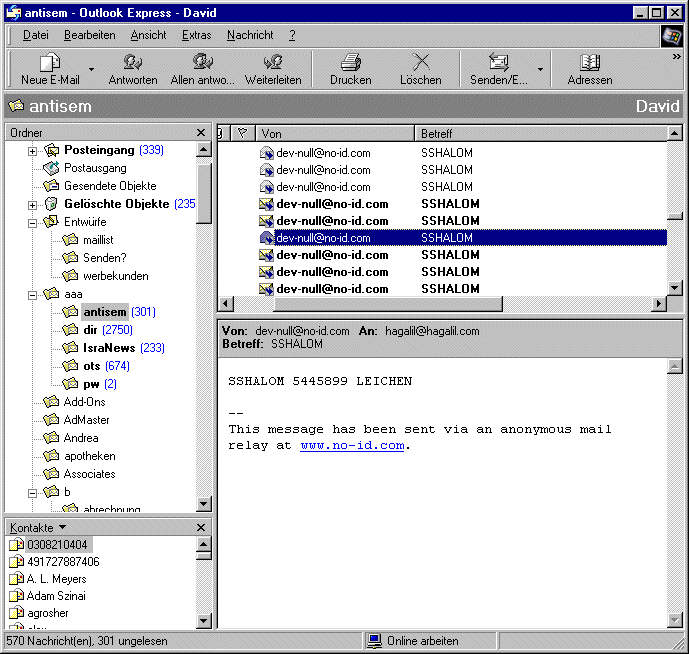Screen dimensions: 689x654
Task: Click the Senden/Empfangen icon
Action: [x=499, y=63]
